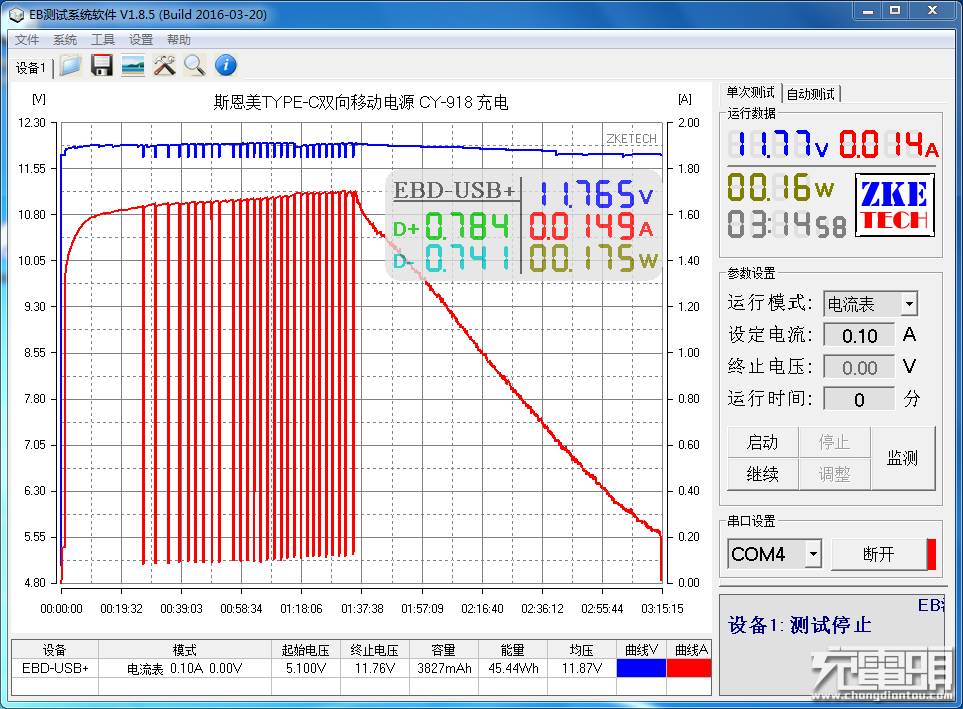Viewport: 963px width, 709px height.
Task: Click the 模式 column header
Action: (x=185, y=650)
